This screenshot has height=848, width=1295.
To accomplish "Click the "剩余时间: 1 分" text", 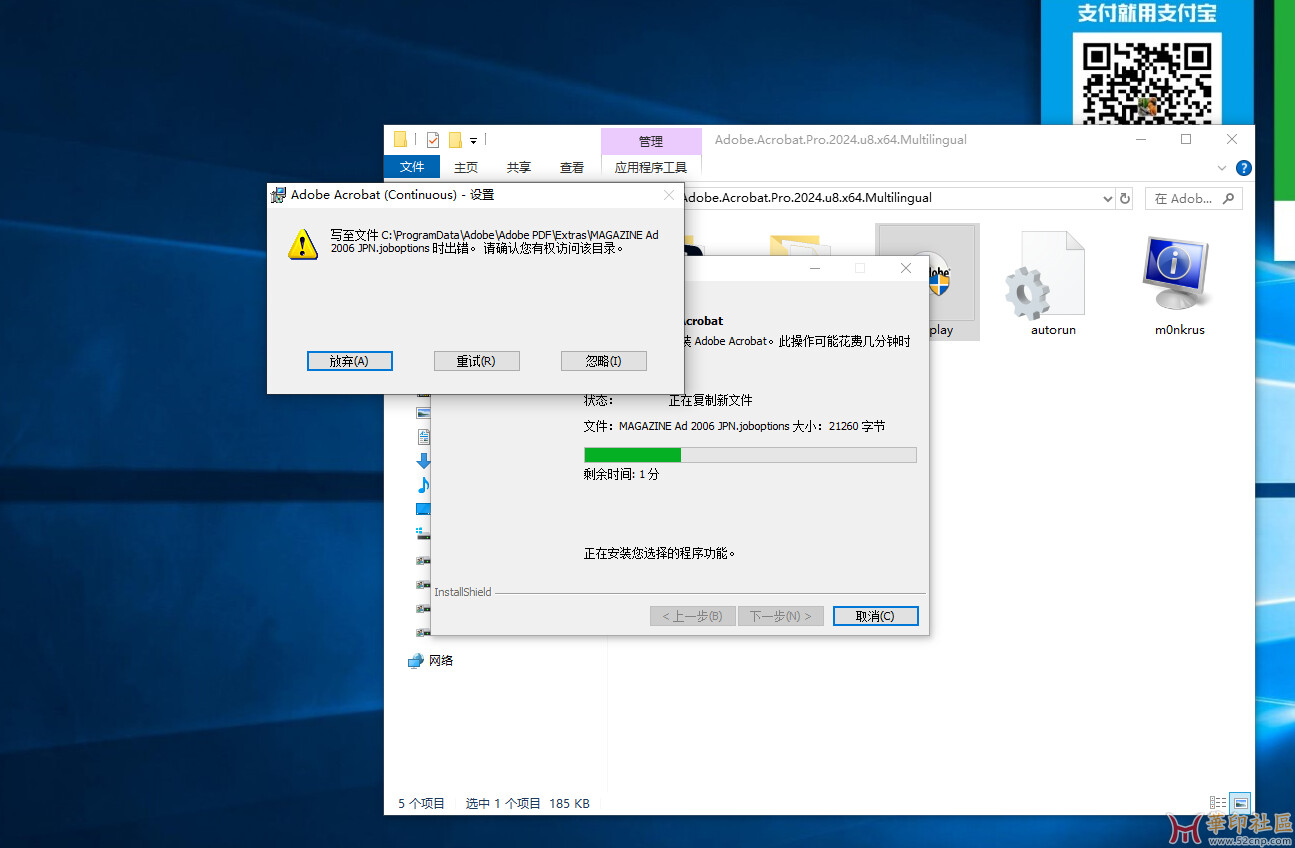I will pos(621,474).
